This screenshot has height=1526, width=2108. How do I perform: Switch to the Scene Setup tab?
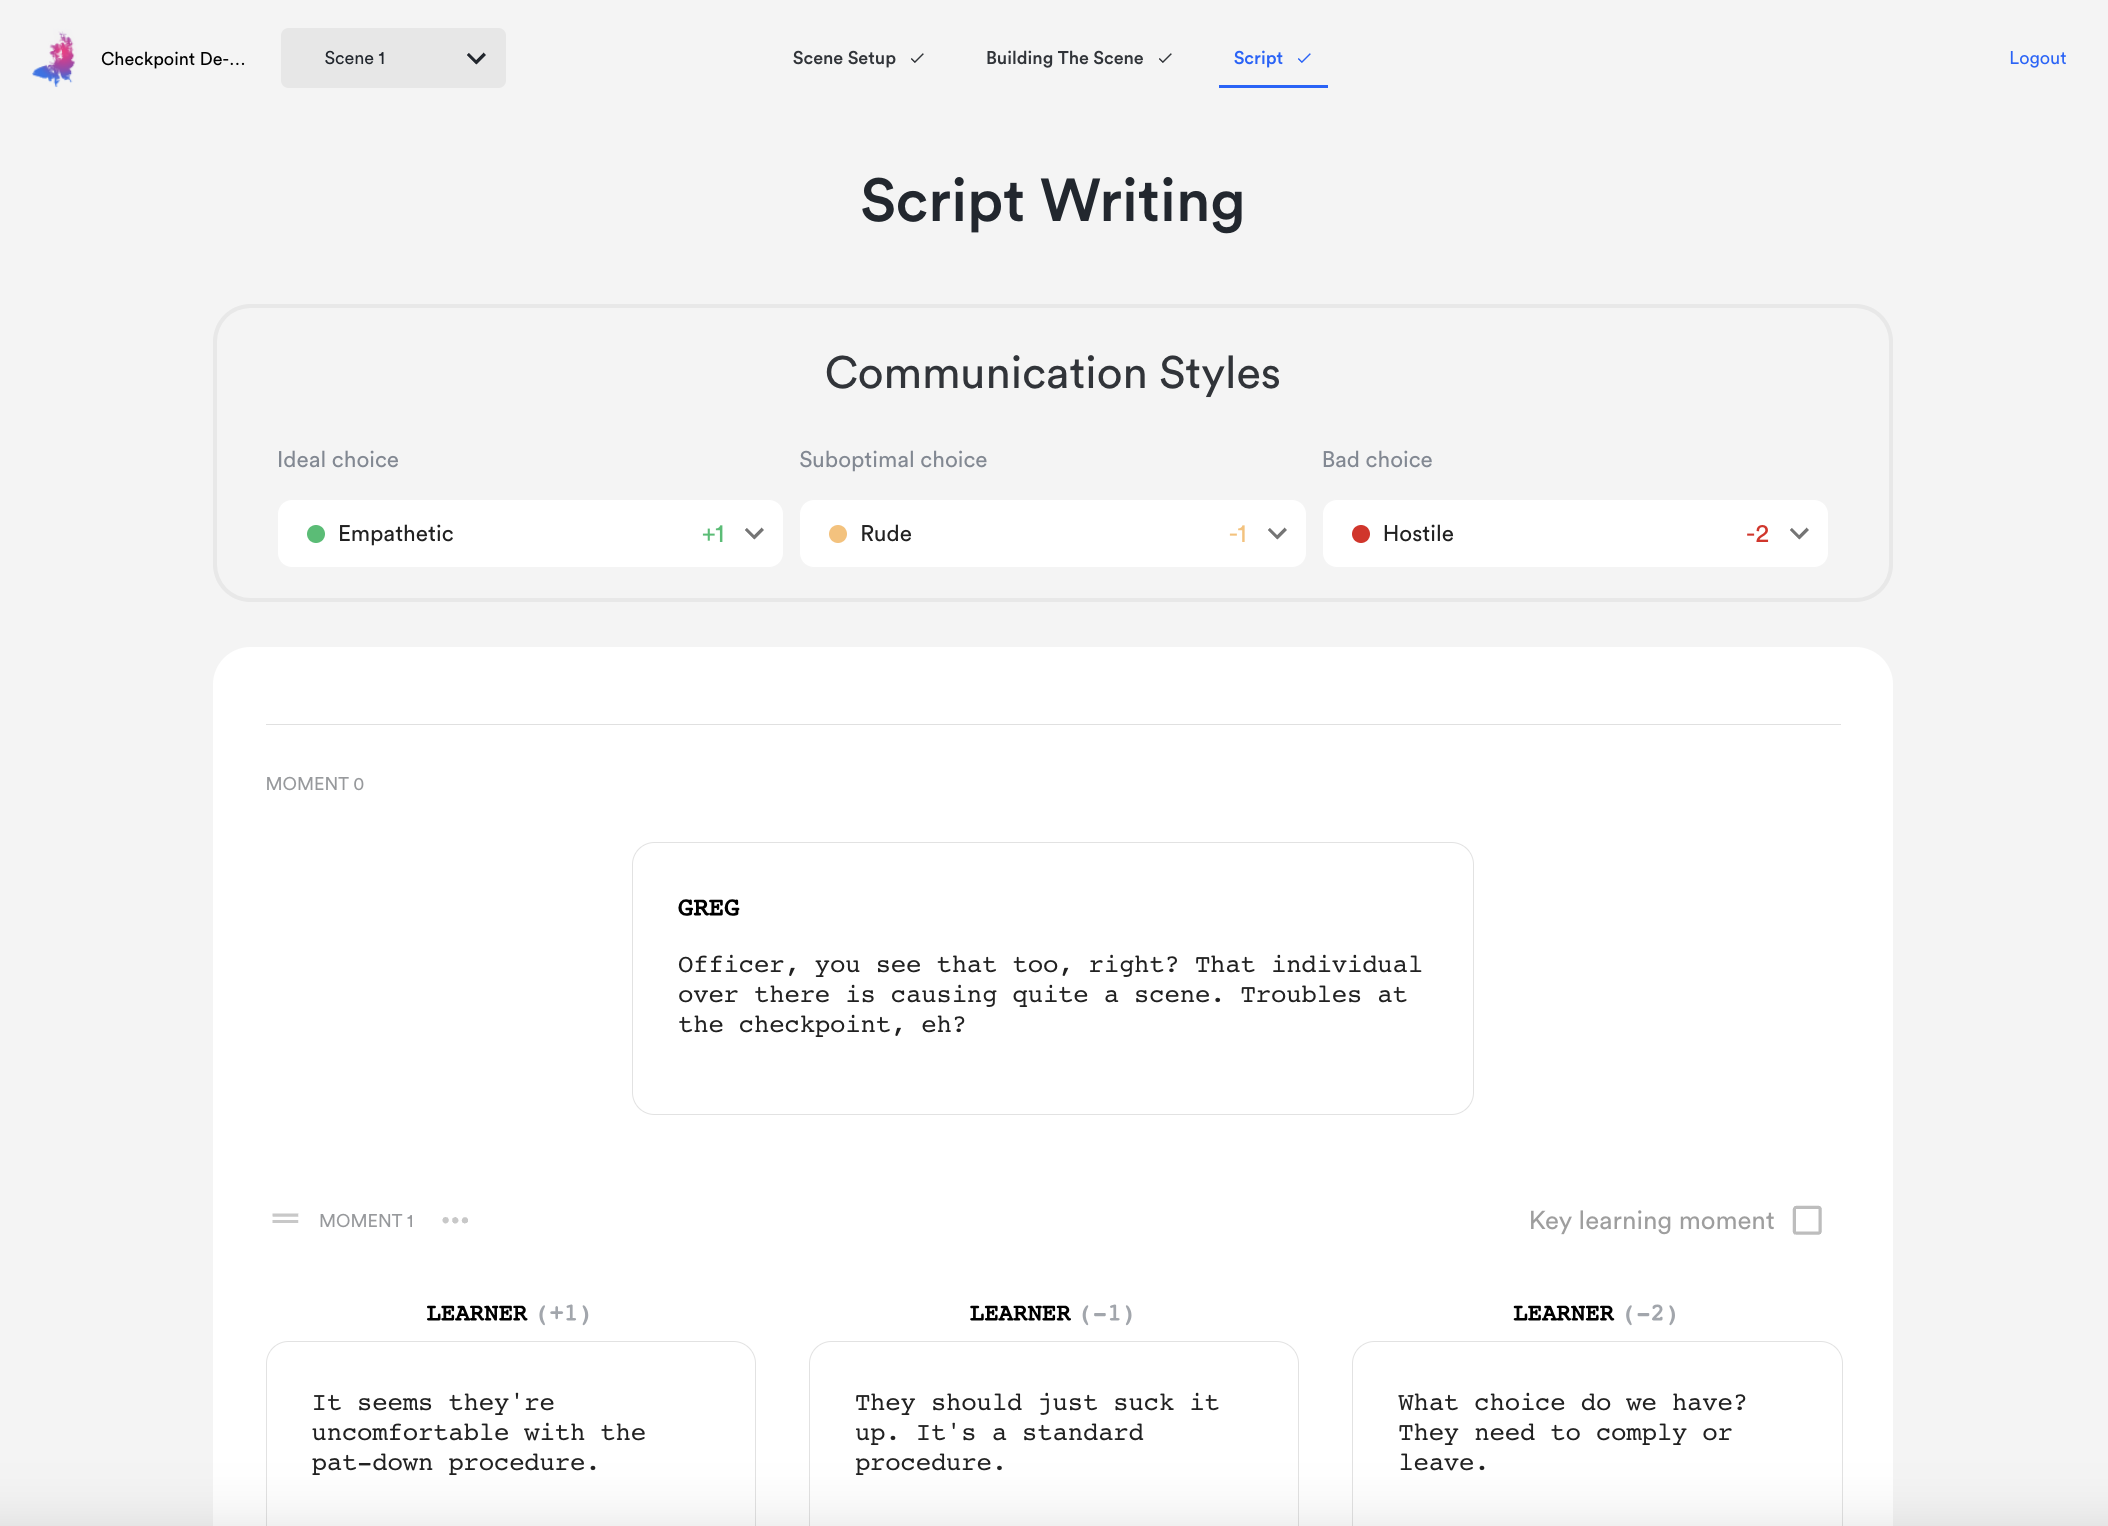844,58
